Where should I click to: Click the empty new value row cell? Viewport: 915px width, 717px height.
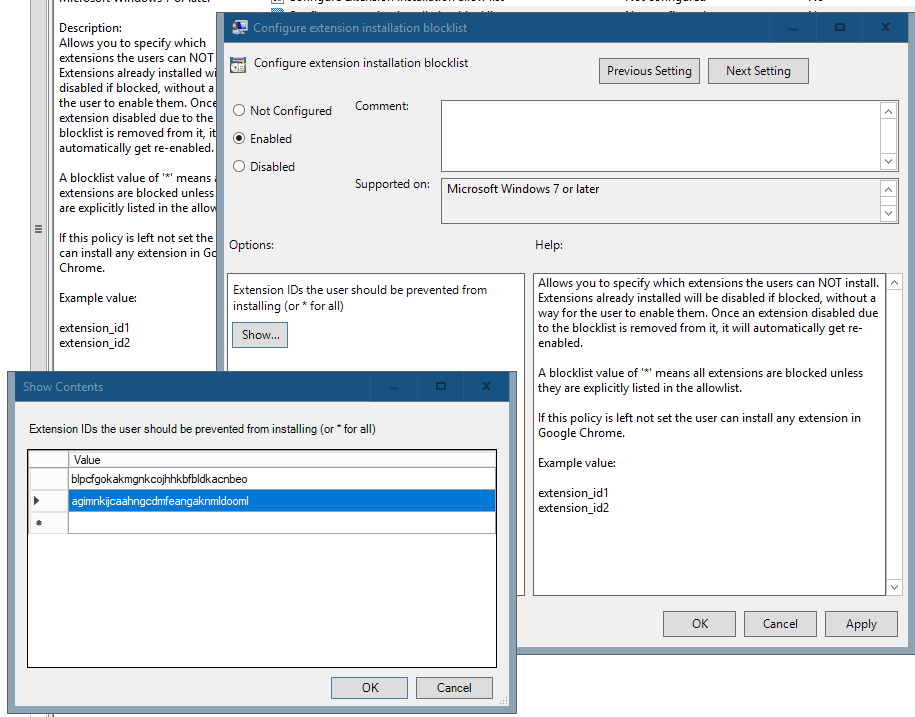282,523
